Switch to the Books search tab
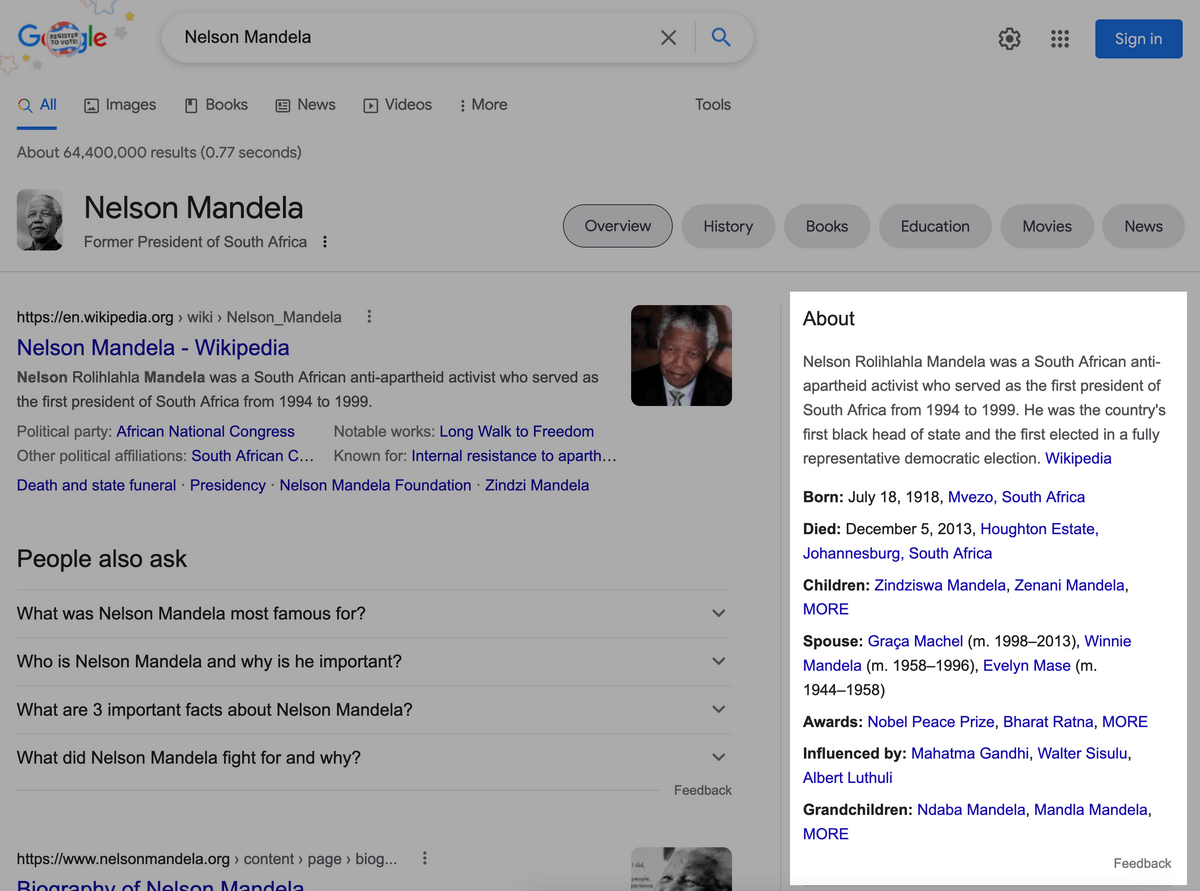This screenshot has width=1200, height=891. click(216, 105)
